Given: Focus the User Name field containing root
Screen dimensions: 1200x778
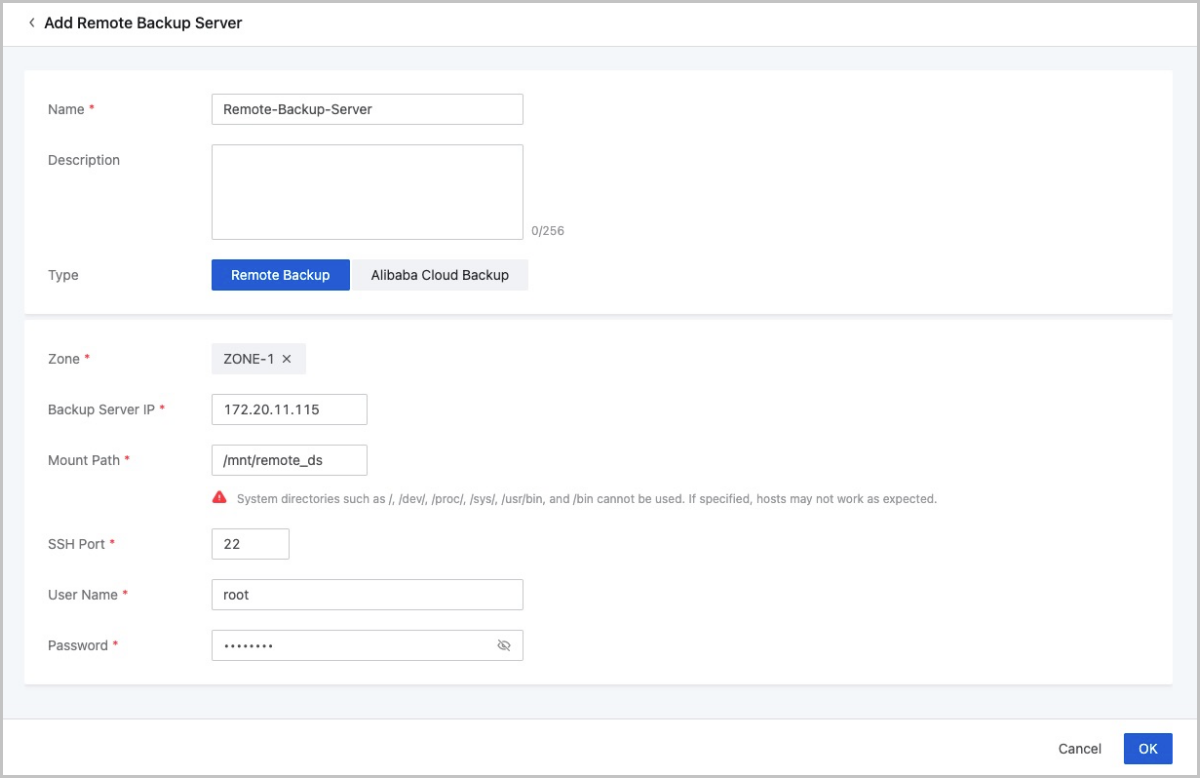Looking at the screenshot, I should pyautogui.click(x=367, y=594).
